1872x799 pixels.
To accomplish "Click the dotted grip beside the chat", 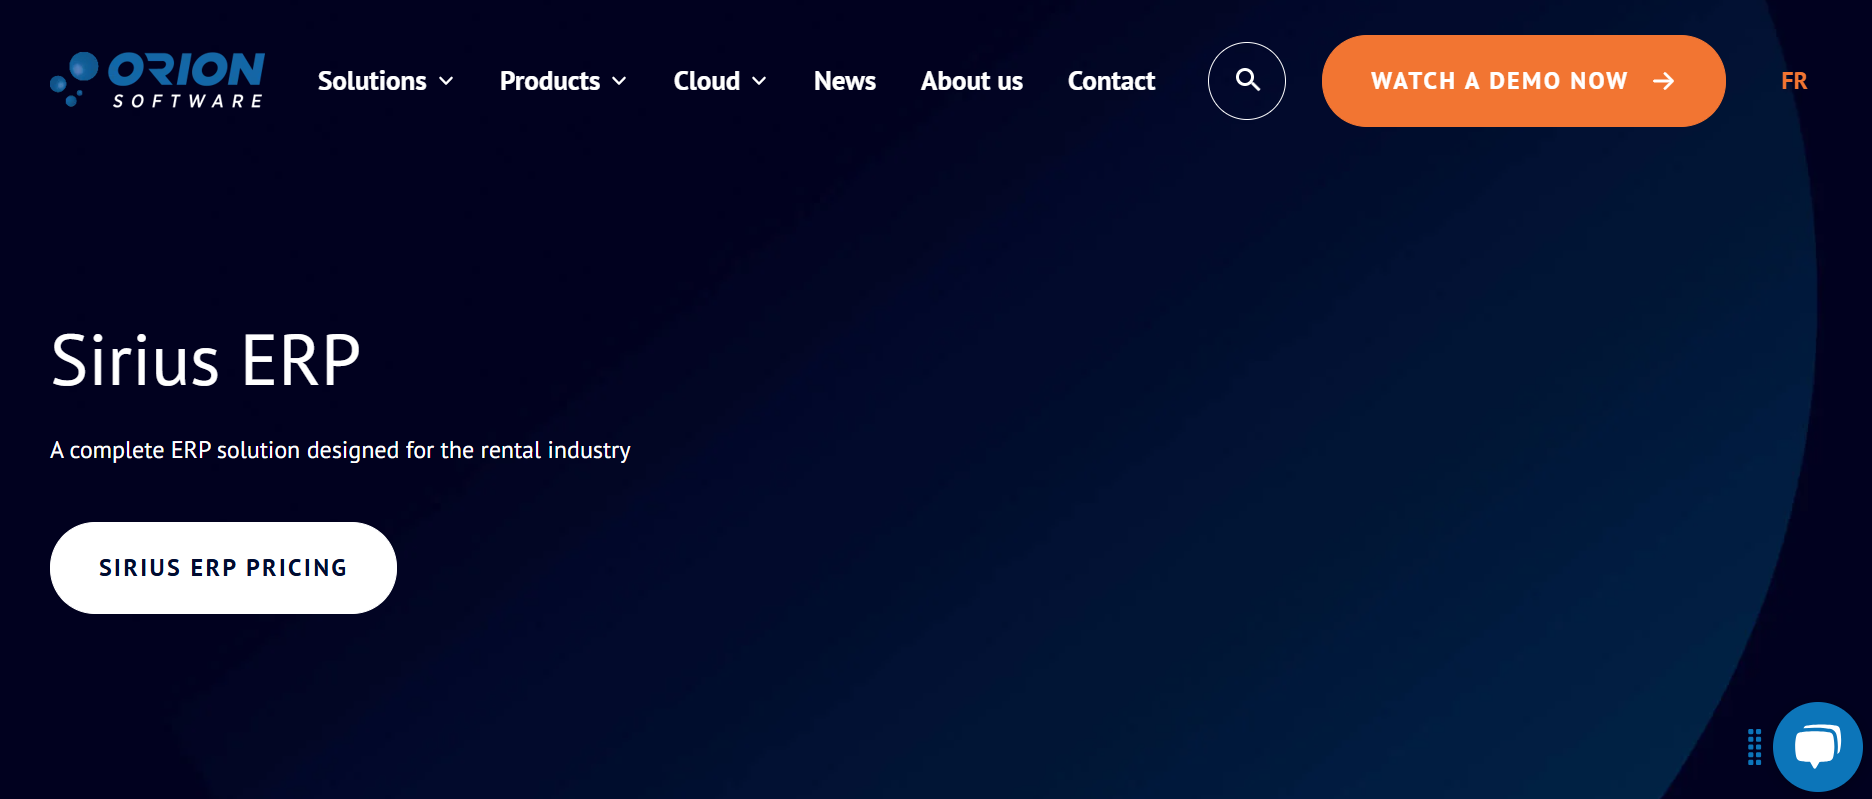I will click(1754, 747).
